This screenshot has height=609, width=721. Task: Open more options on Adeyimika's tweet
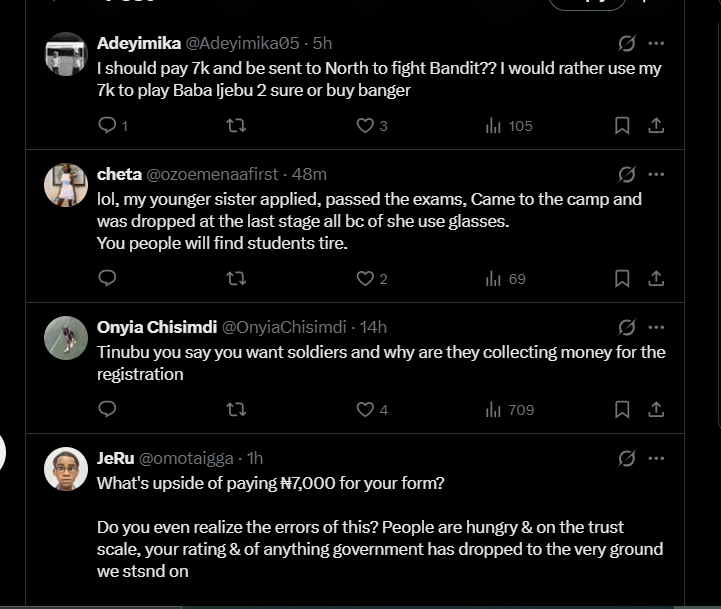coord(656,44)
